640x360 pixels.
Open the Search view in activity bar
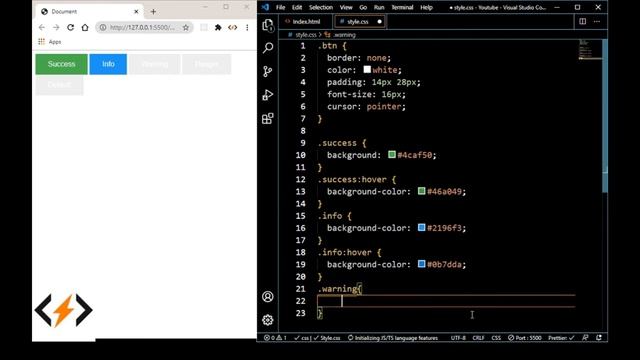[x=268, y=48]
